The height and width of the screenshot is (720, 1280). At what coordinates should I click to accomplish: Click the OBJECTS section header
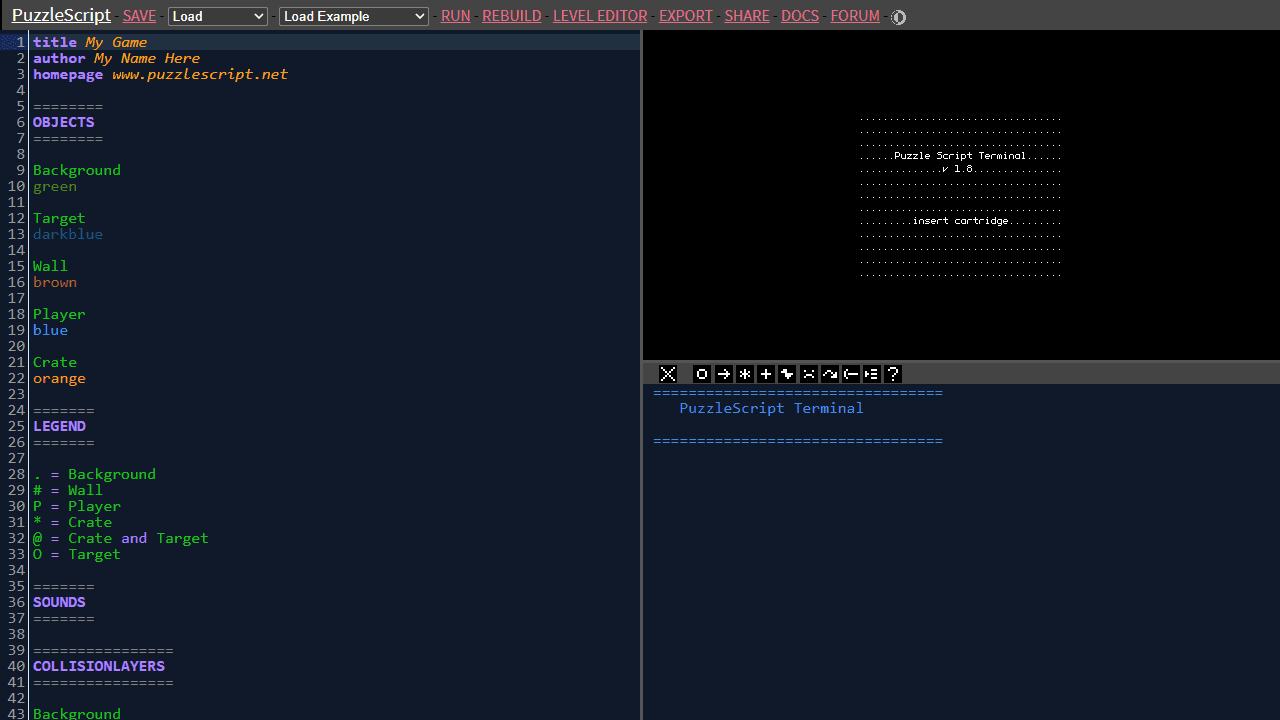tap(64, 122)
